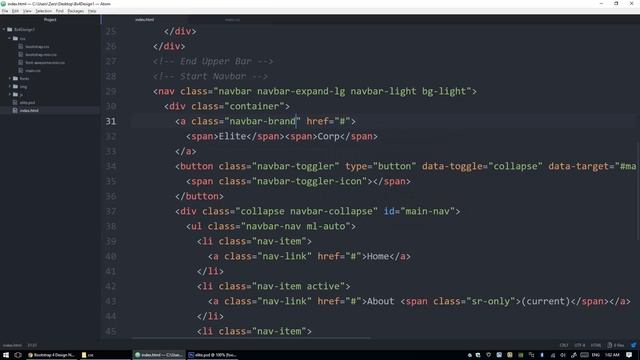This screenshot has width=640, height=360.
Task: Click the index.html file icon in tree
Action: pos(15,111)
